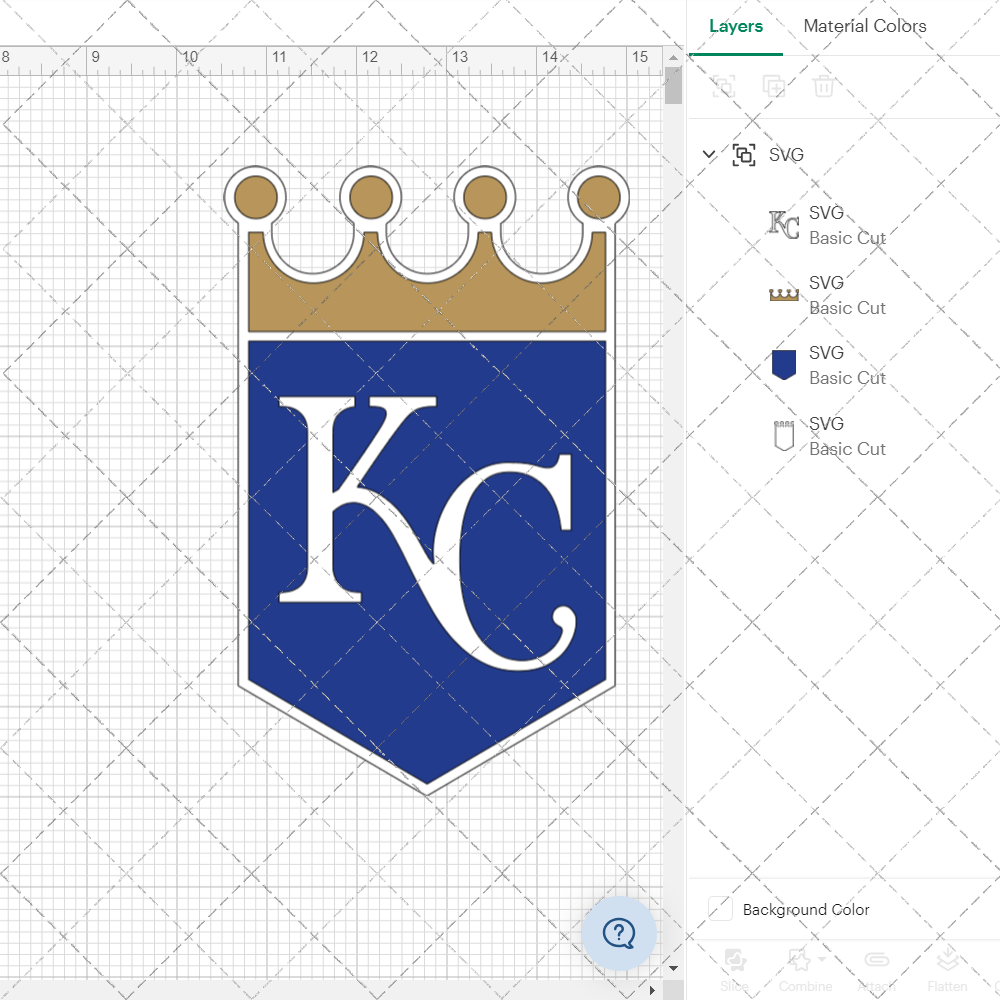Open the Combine dropdown arrow
Viewport: 1000px width, 1000px height.
(x=822, y=959)
